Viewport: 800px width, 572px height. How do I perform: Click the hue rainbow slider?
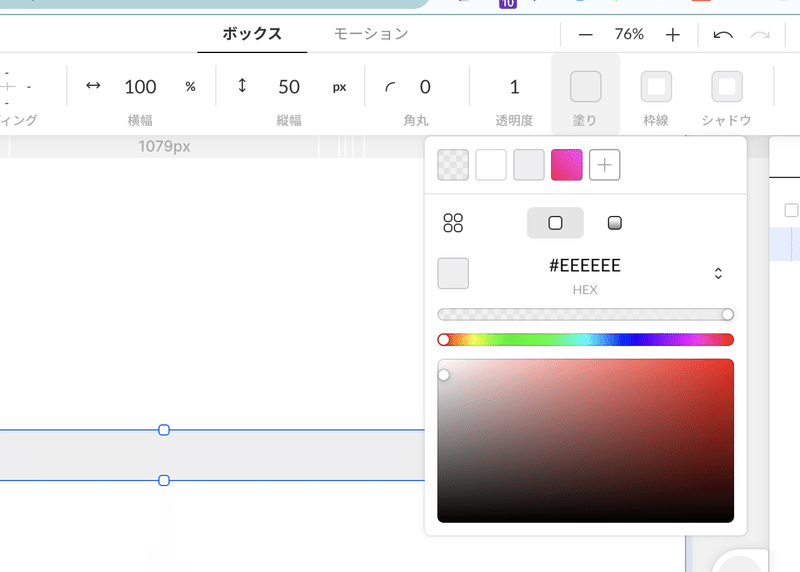coord(586,340)
